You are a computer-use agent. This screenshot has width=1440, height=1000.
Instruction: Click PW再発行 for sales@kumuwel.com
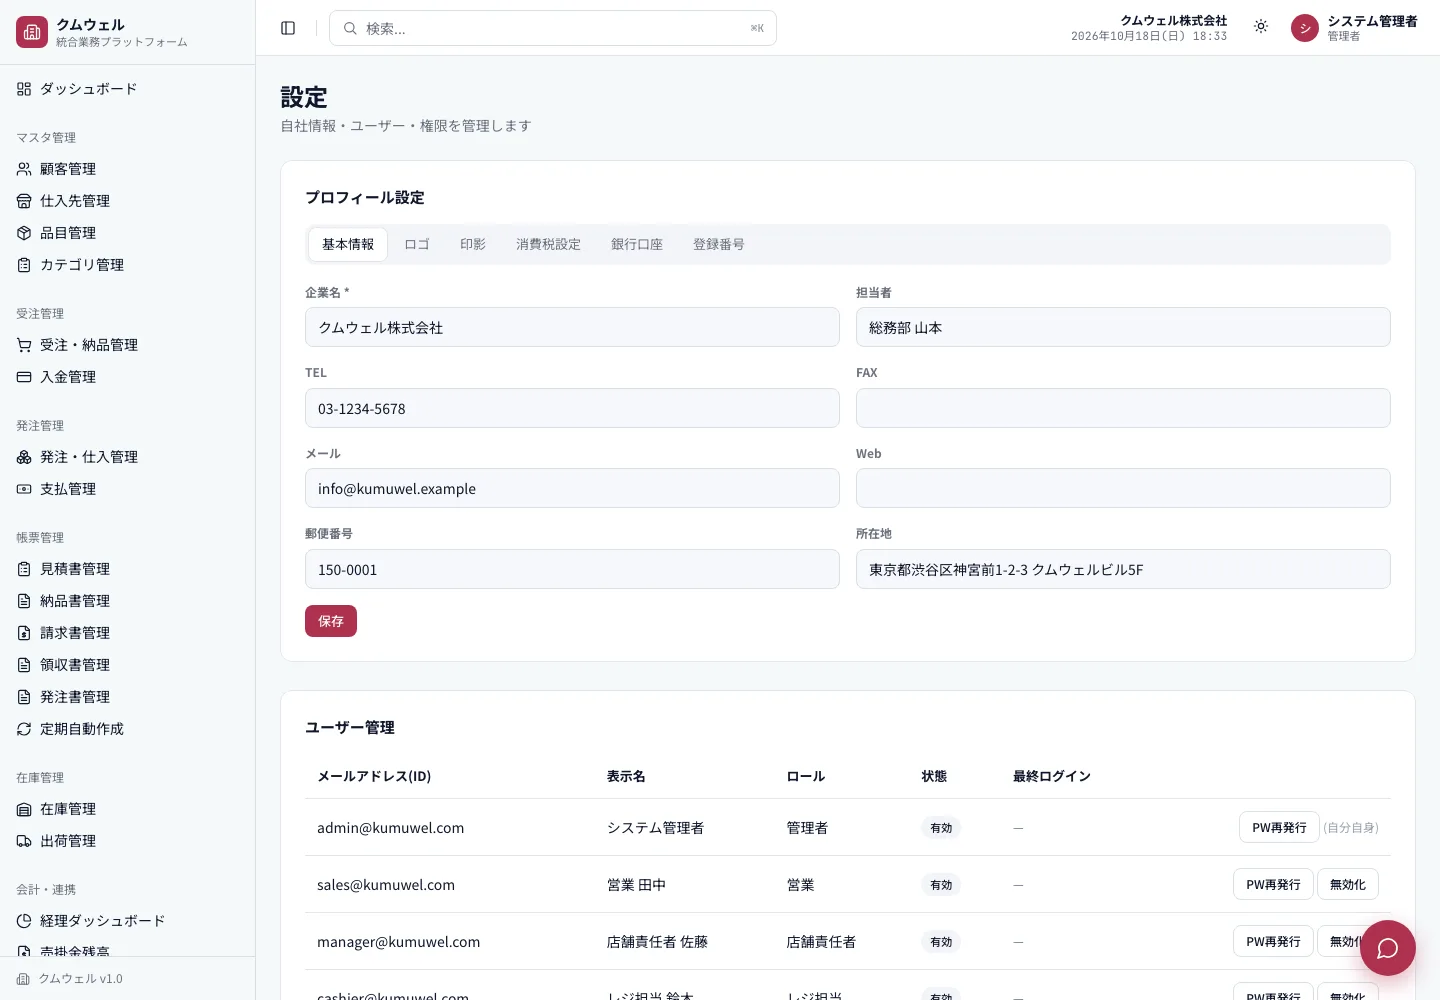(x=1273, y=884)
